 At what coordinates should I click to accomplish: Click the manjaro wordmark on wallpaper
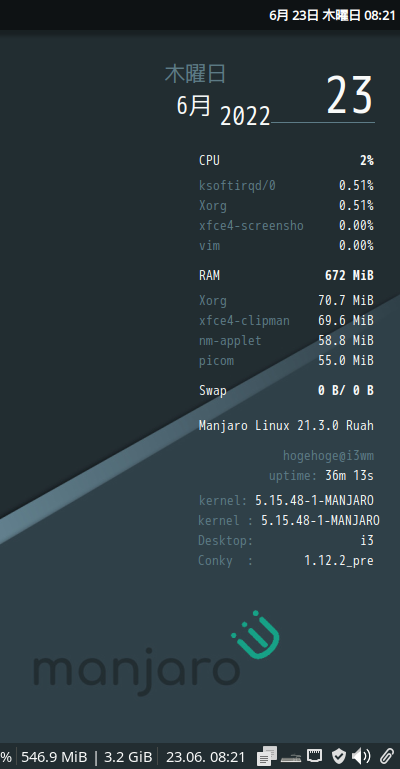click(136, 671)
